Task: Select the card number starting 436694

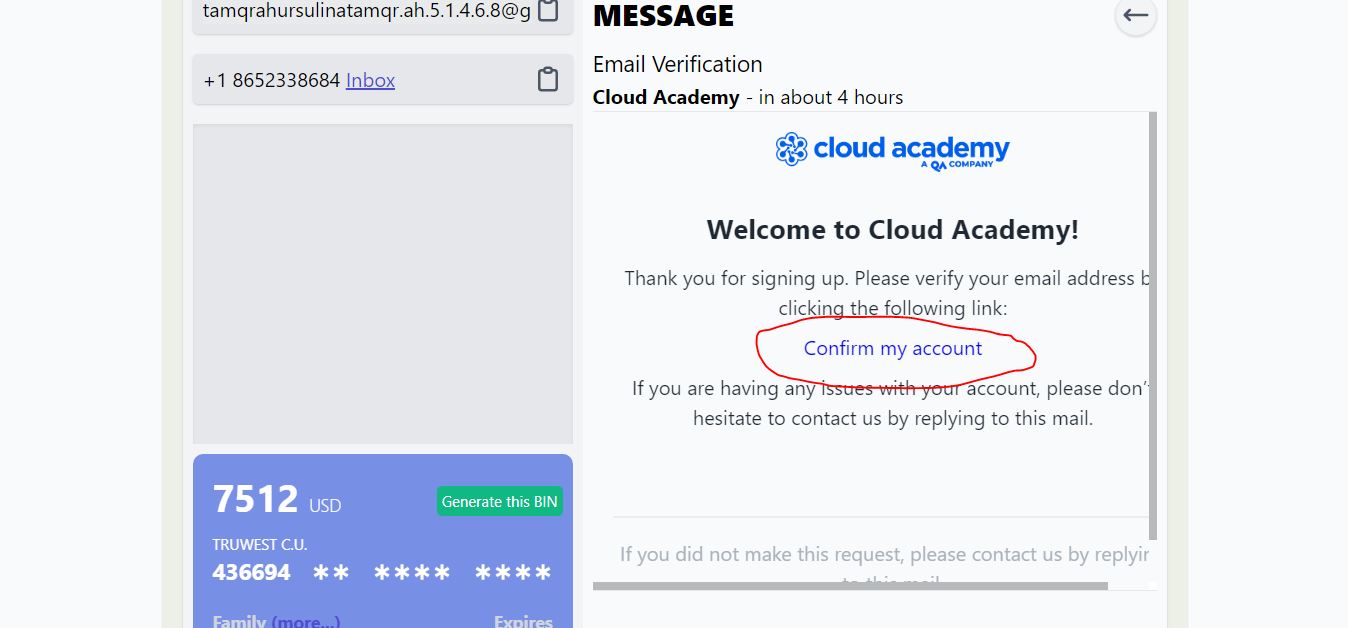Action: tap(382, 573)
